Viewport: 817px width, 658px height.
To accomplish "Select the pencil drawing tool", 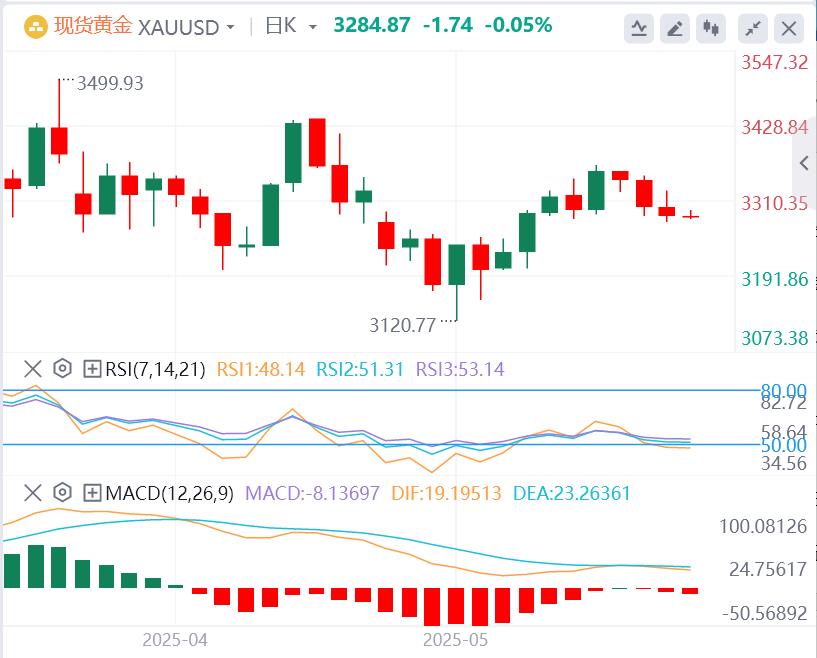I will click(676, 28).
